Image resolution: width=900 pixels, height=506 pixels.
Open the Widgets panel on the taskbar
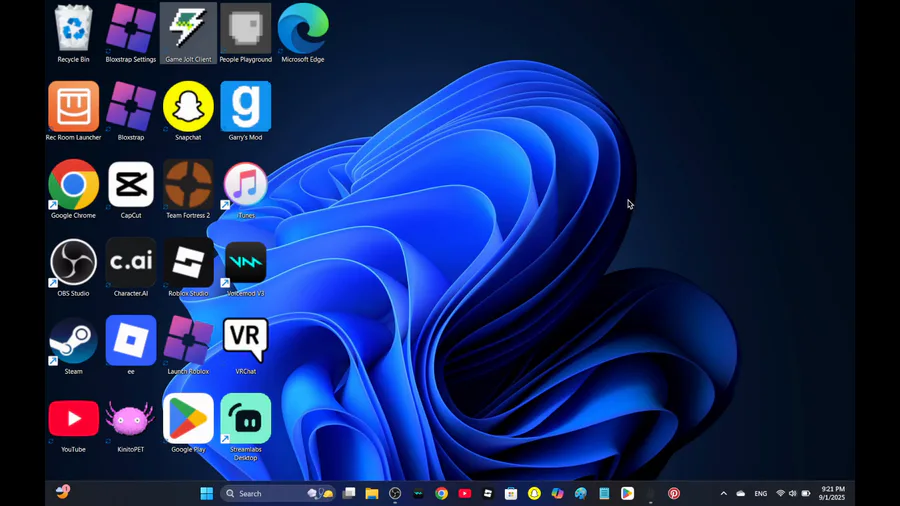coord(63,492)
